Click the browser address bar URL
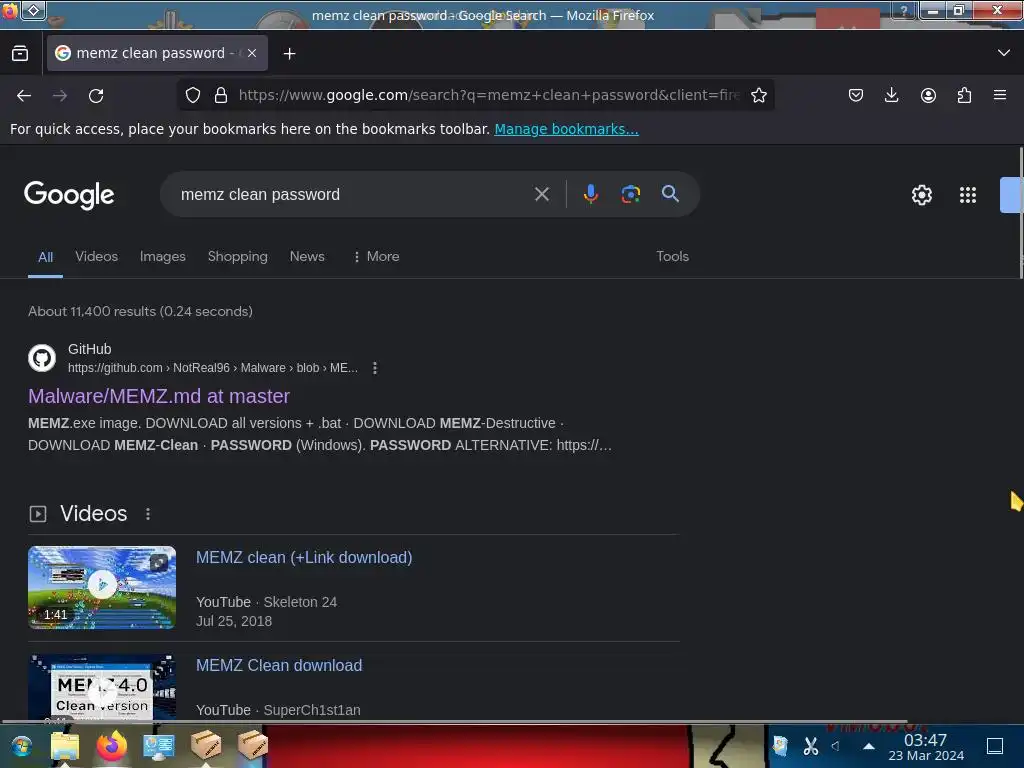The image size is (1024, 768). (x=488, y=95)
